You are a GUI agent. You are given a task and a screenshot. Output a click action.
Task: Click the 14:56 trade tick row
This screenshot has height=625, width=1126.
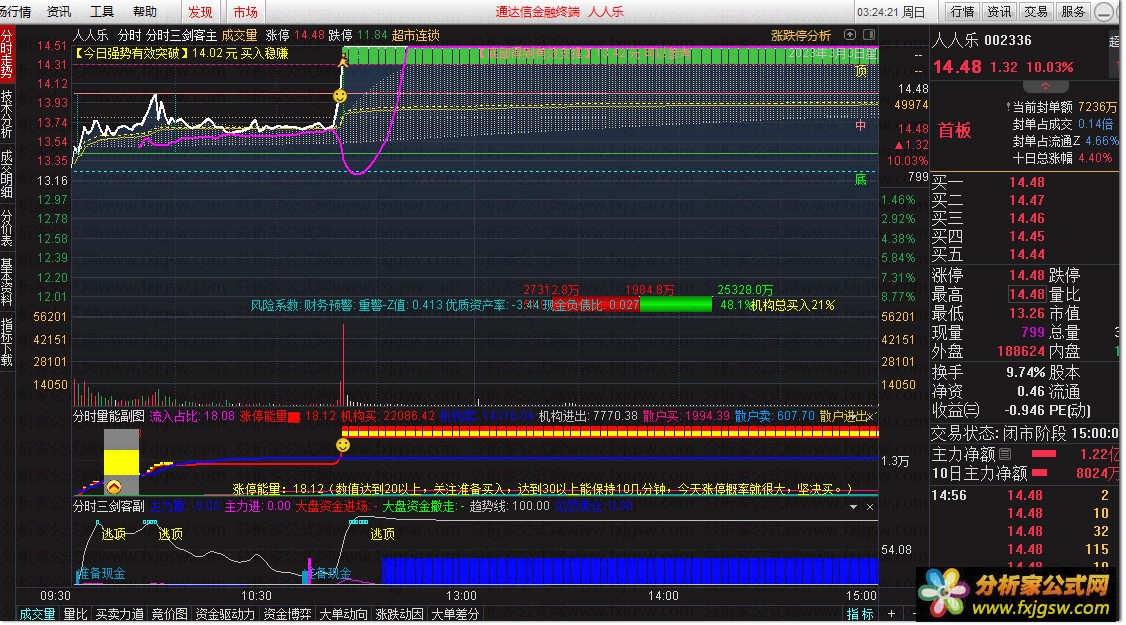(1026, 496)
